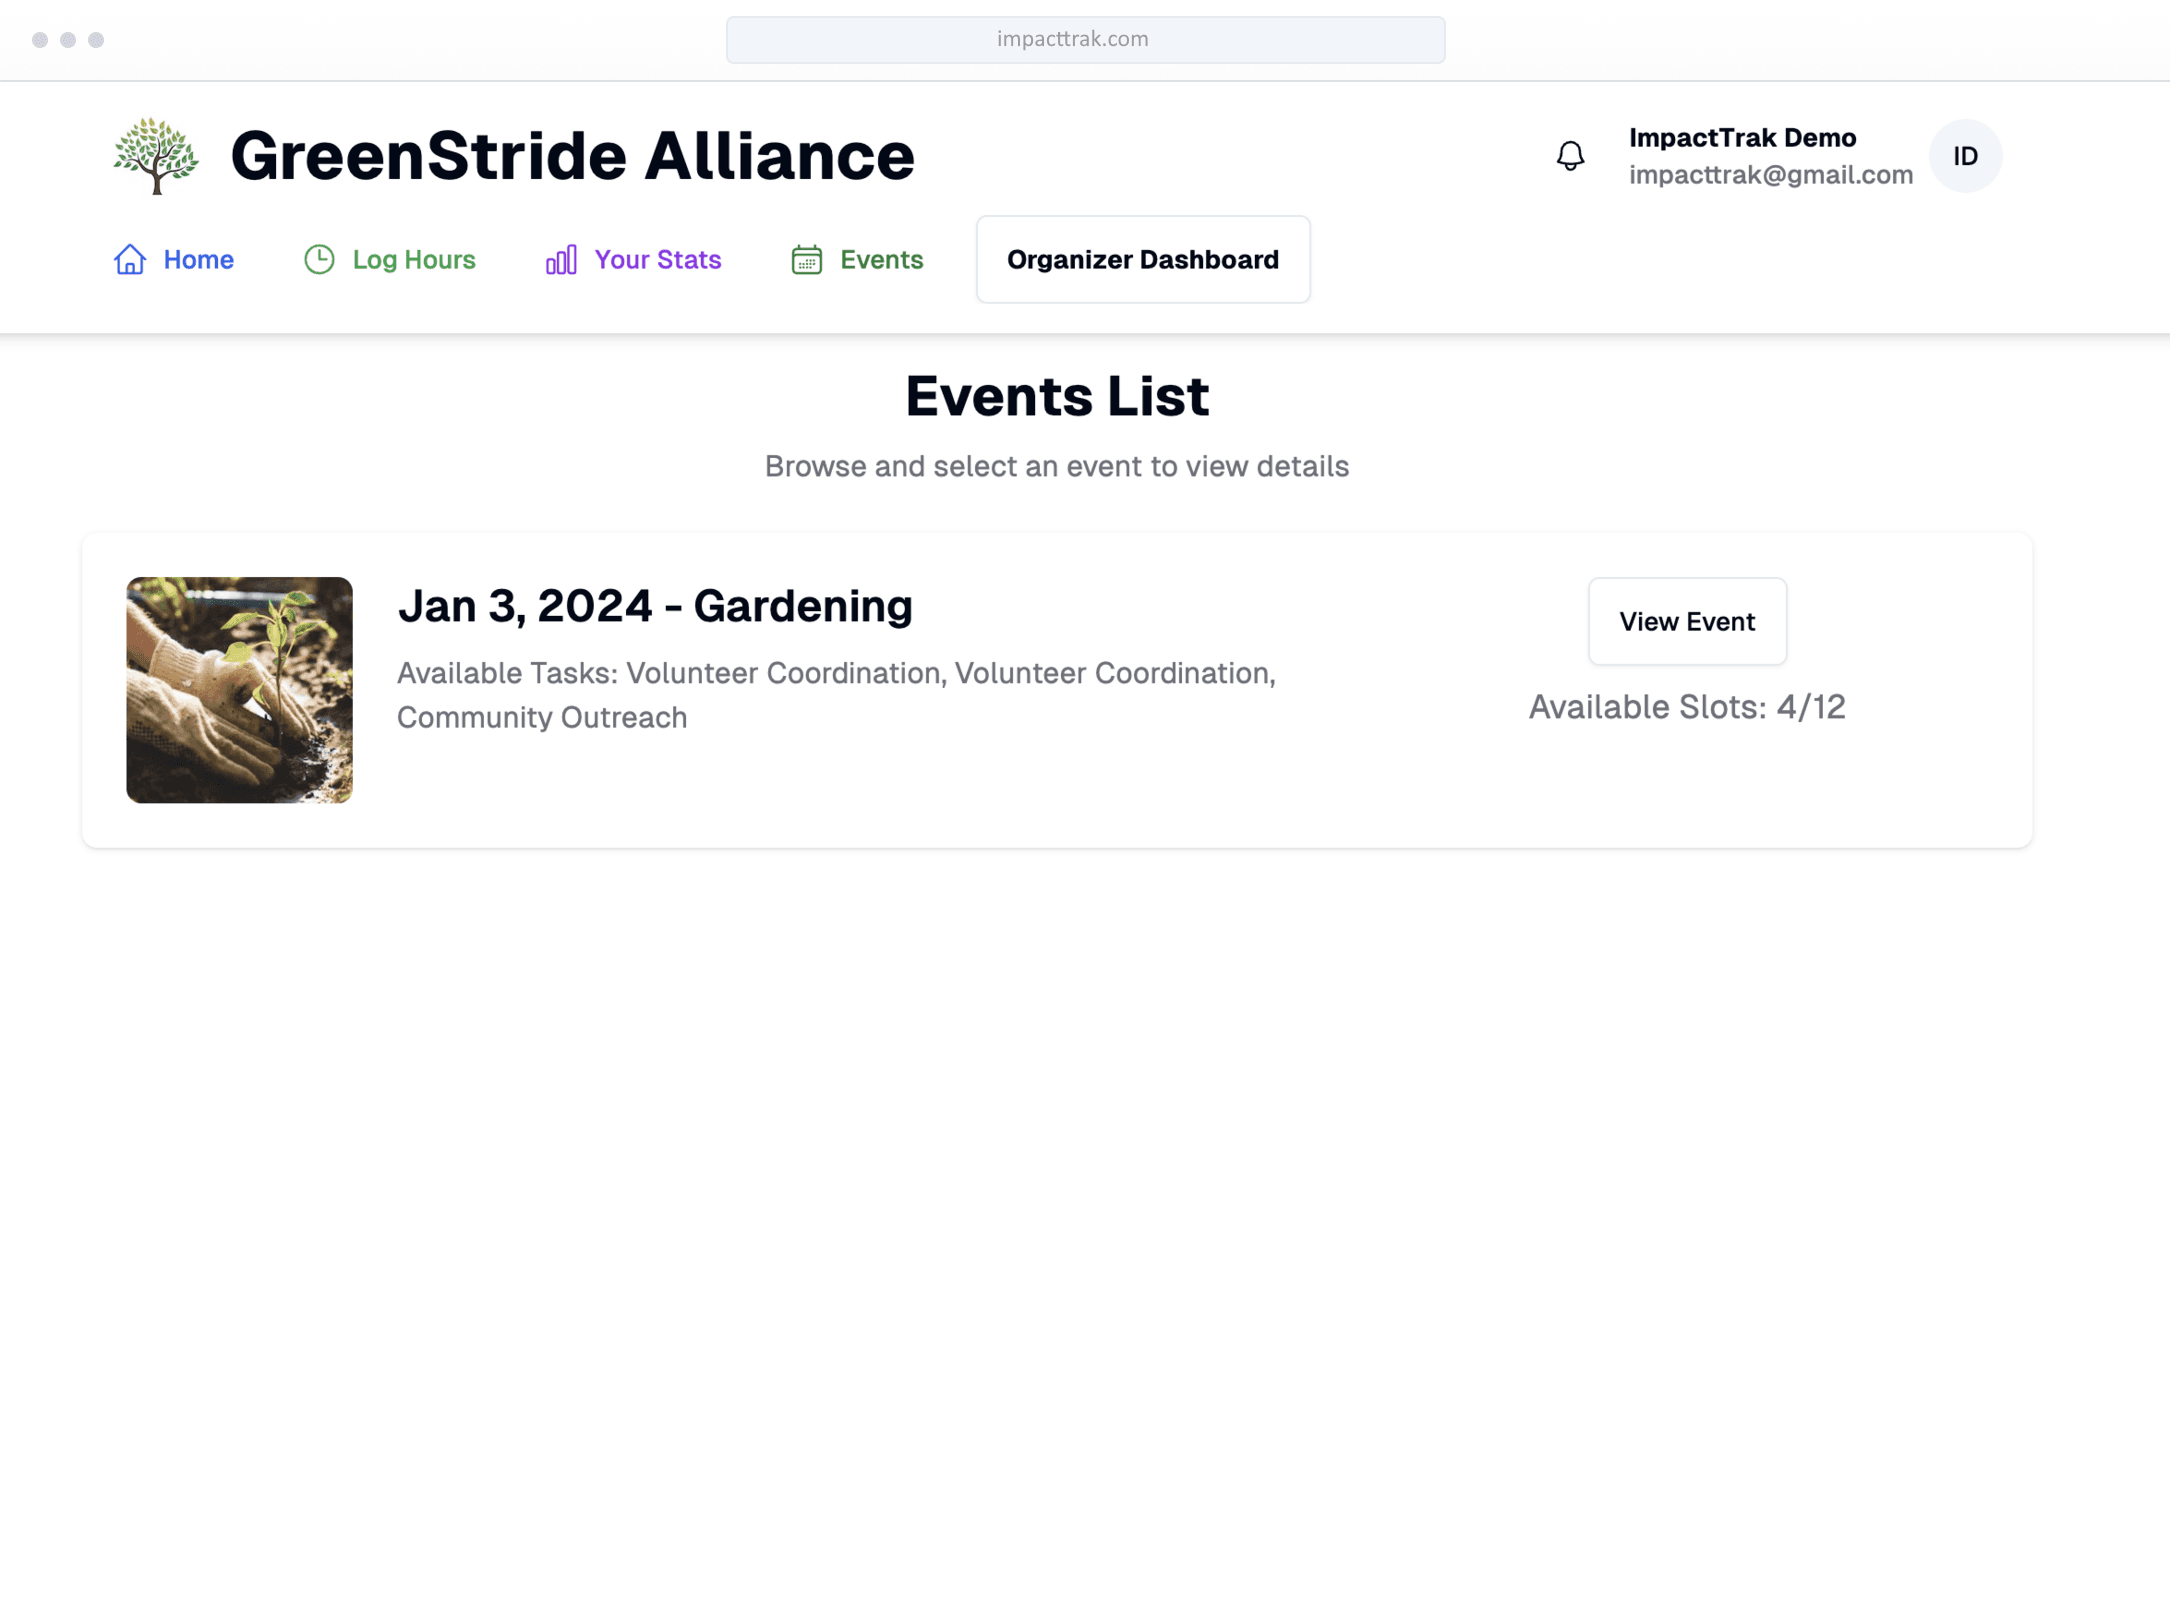This screenshot has height=1606, width=2170.
Task: Go to the Home page link
Action: [198, 260]
